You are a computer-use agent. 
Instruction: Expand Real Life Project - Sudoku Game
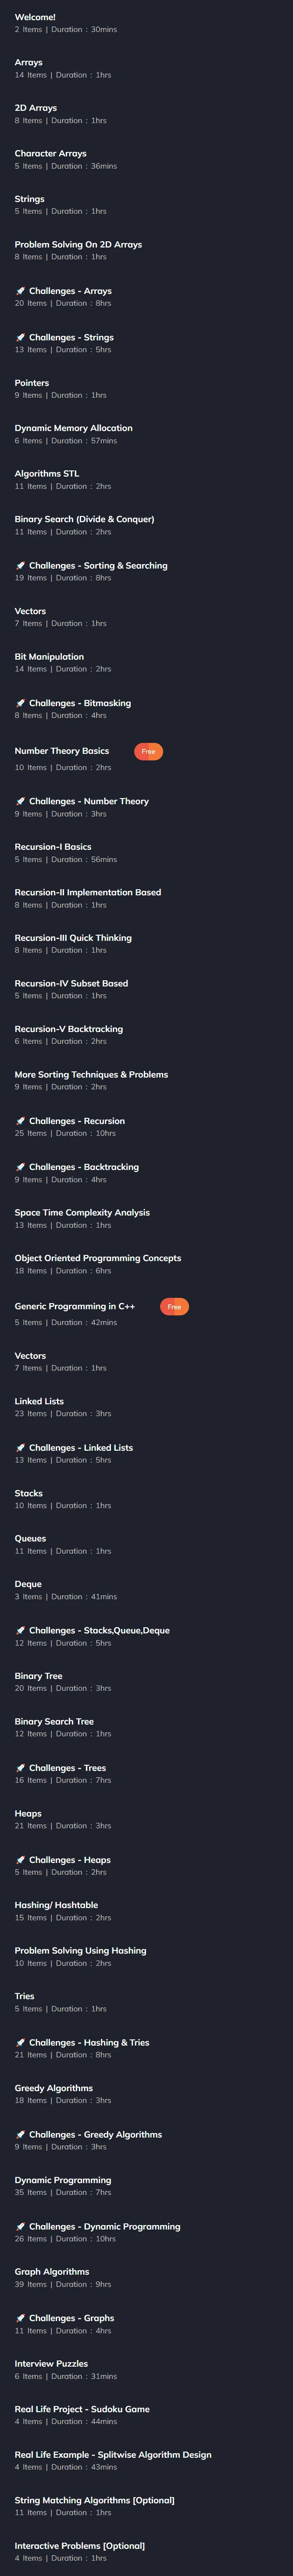point(146,2415)
